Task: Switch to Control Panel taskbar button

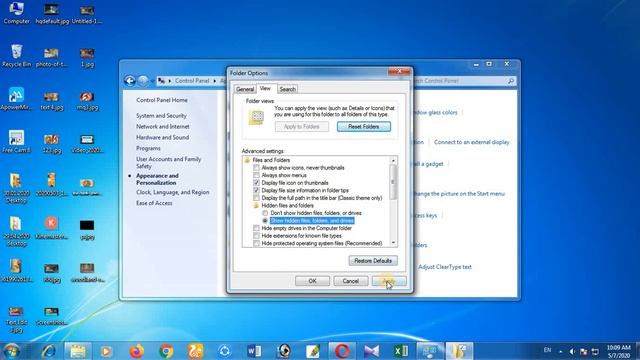Action: (x=430, y=351)
